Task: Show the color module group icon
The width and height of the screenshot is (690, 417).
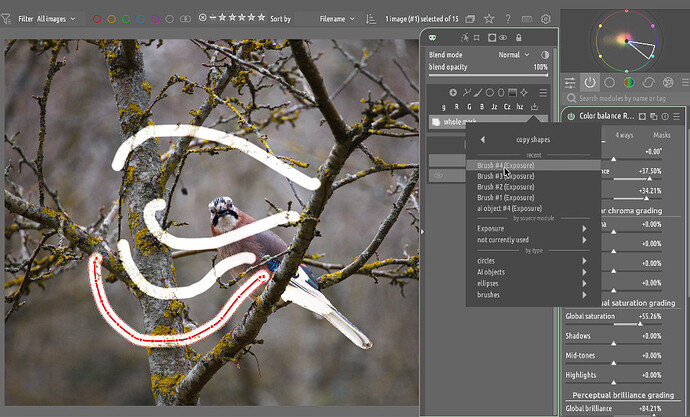Action: 629,82
